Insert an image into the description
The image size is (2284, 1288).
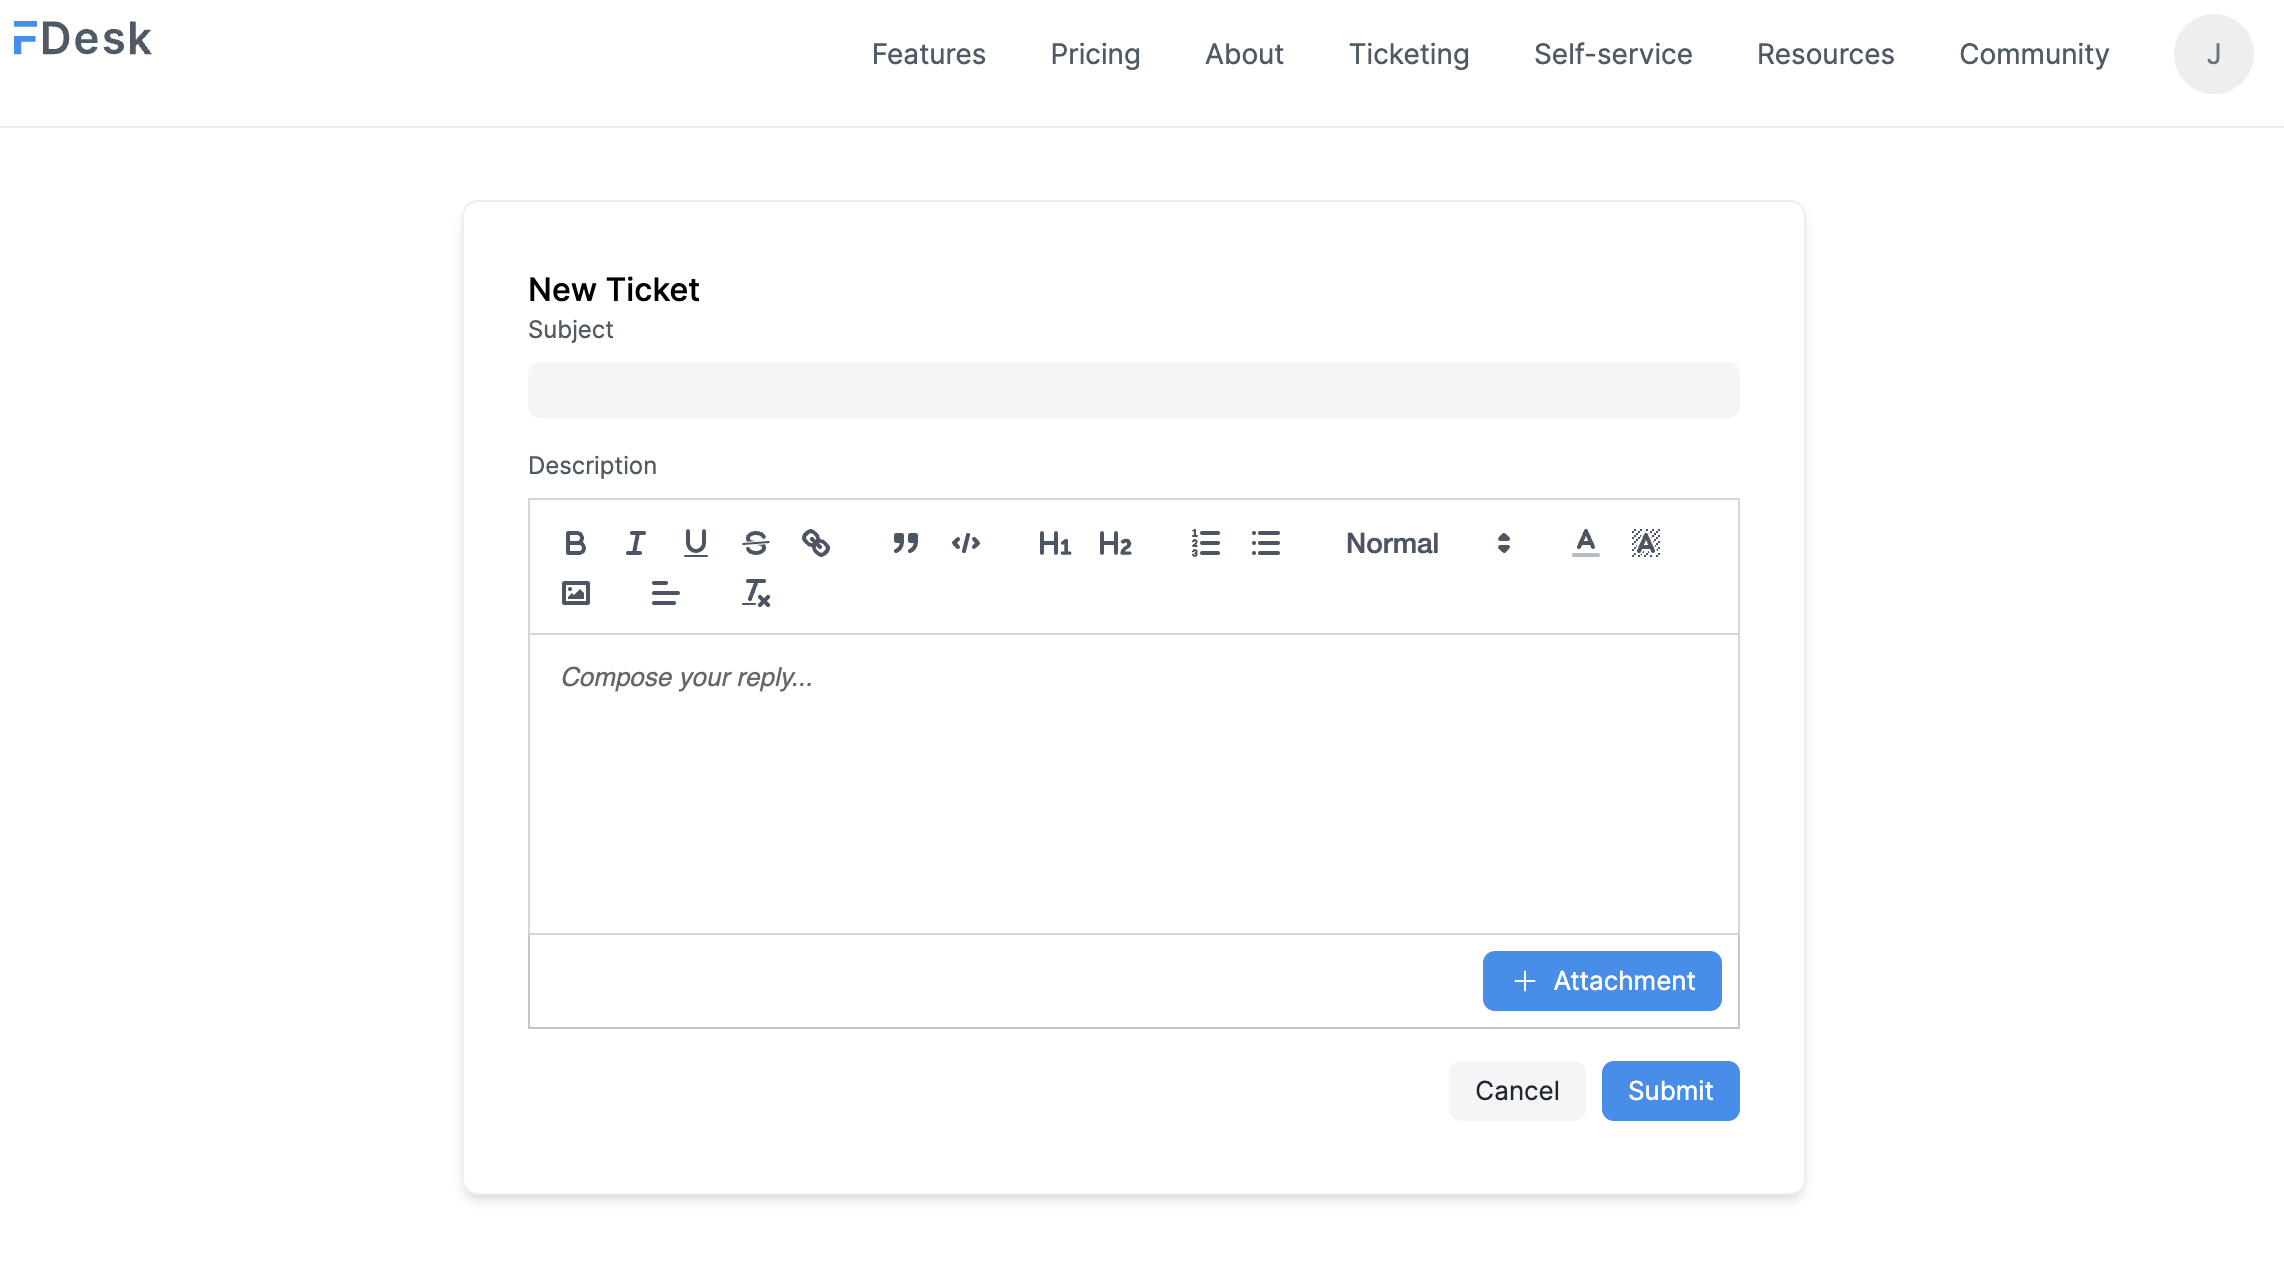tap(576, 592)
